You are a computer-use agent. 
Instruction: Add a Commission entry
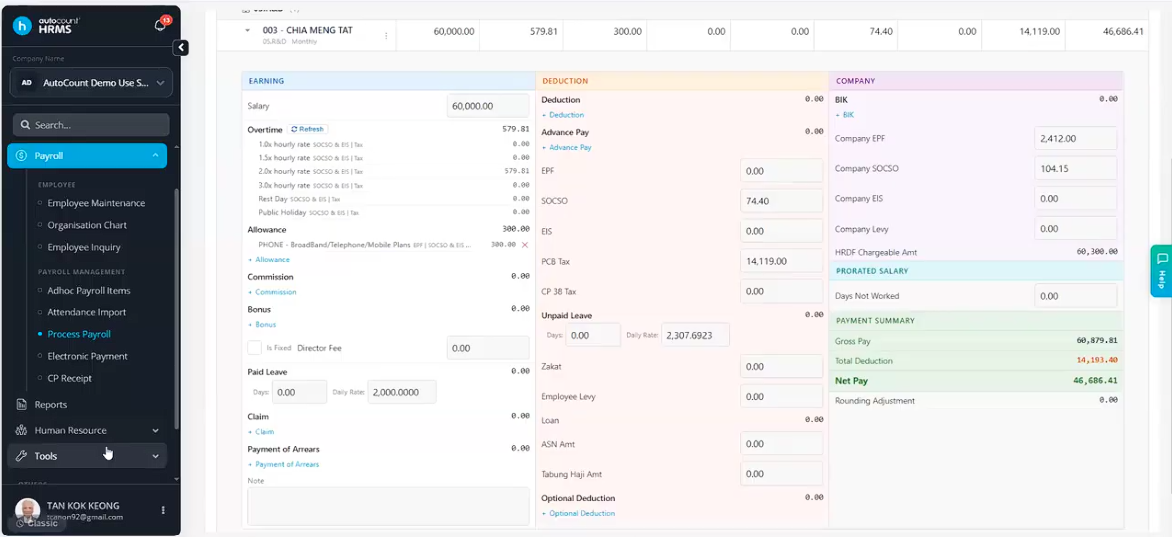point(271,292)
